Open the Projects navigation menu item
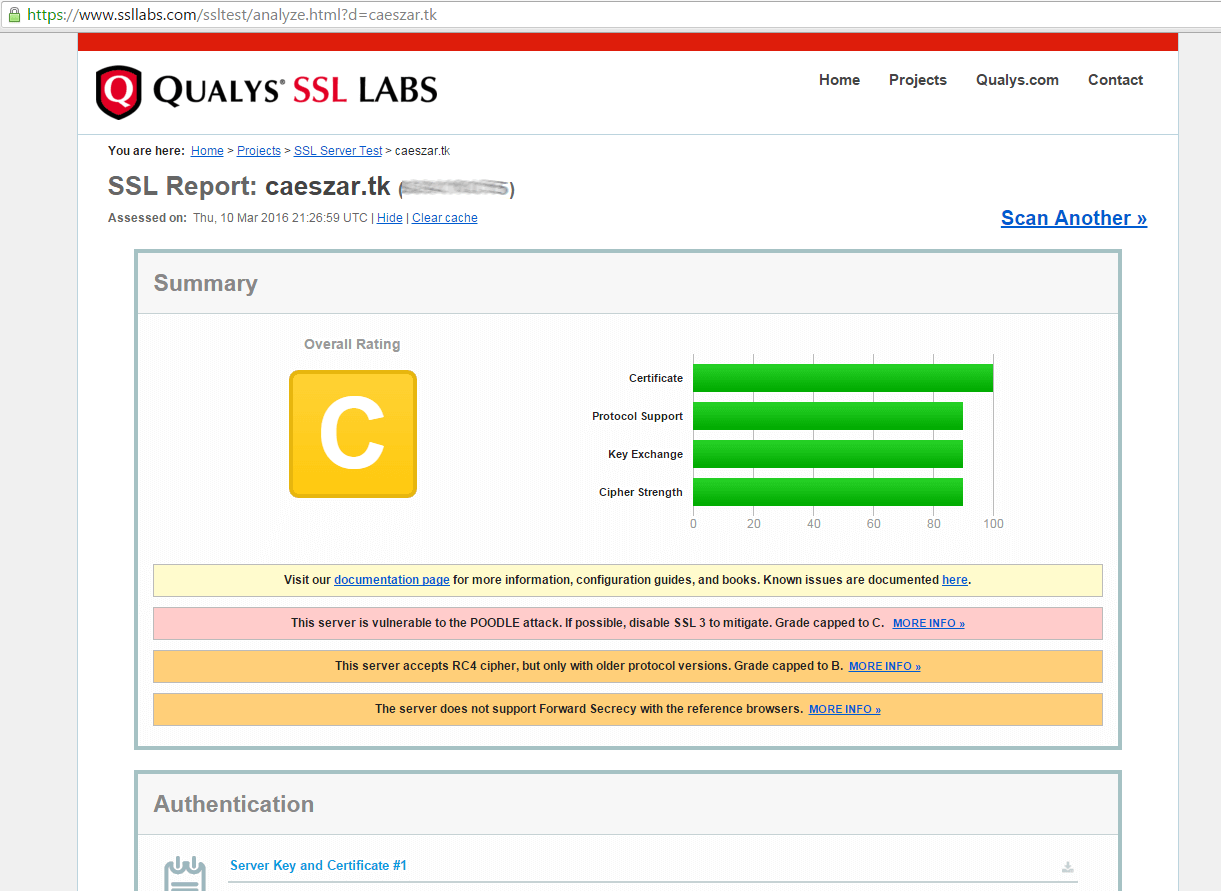Viewport: 1221px width, 891px height. 918,80
